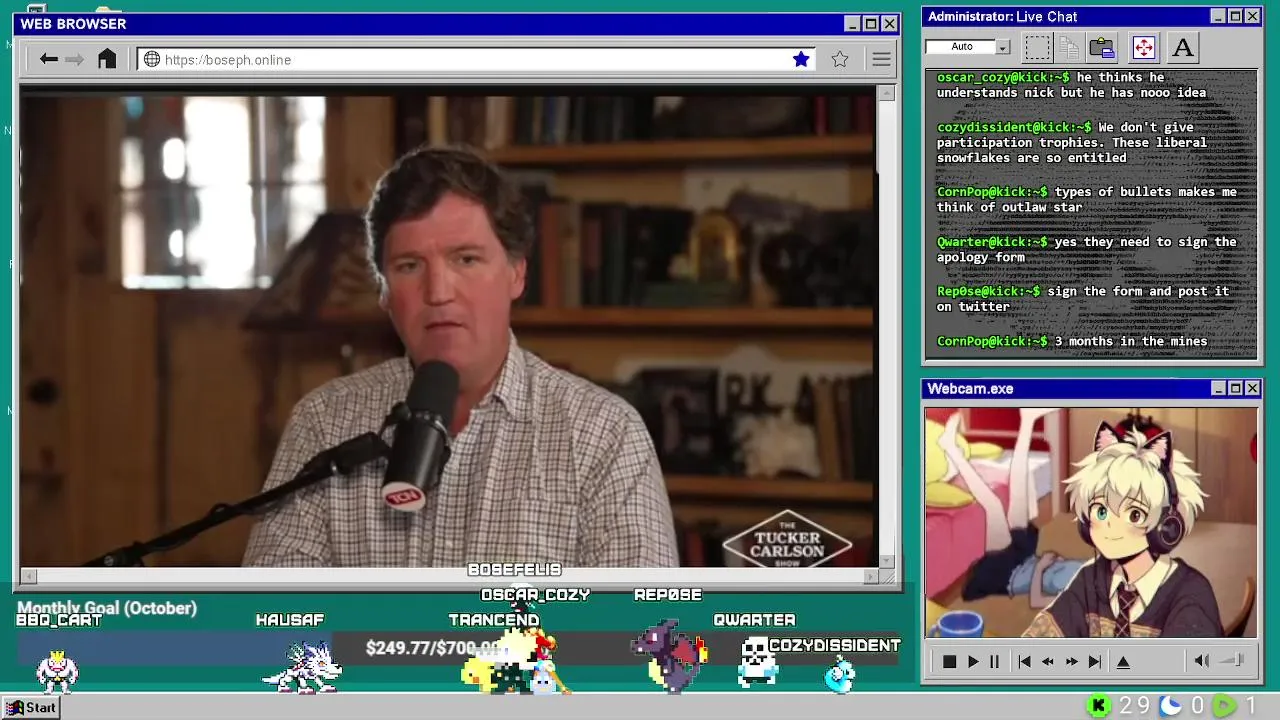Click the REPØSE dragon sprite
The image size is (1280, 720).
pyautogui.click(x=670, y=656)
